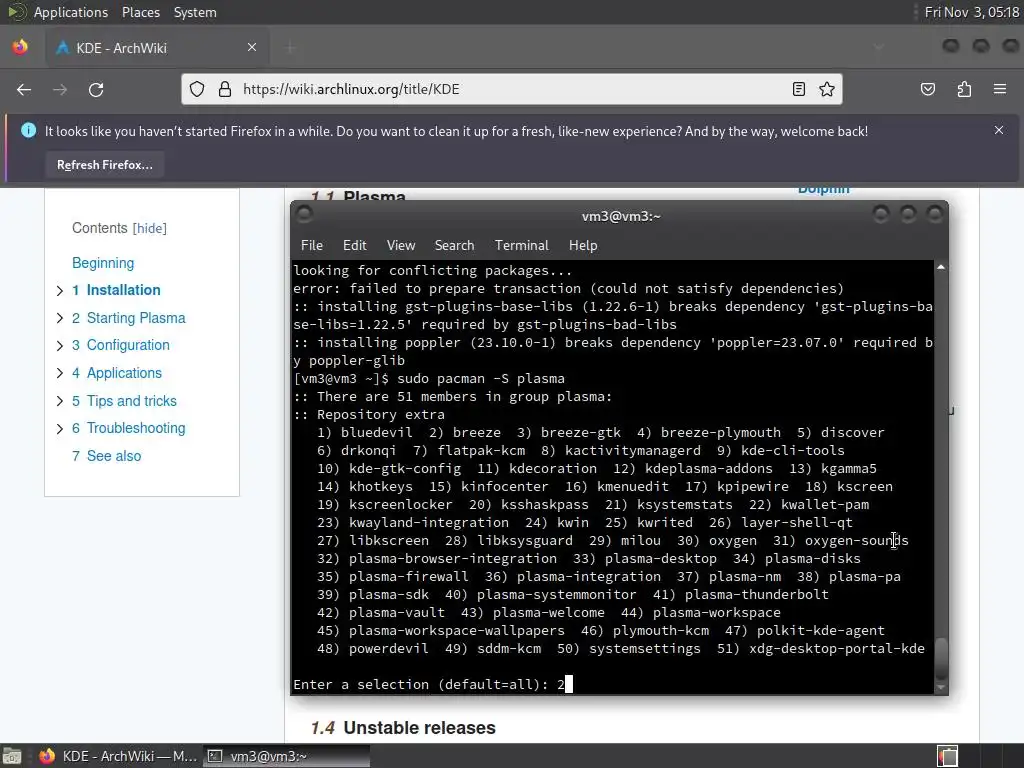Viewport: 1024px width, 768px height.
Task: Expand the Starting Plasma chevron
Action: coord(59,318)
